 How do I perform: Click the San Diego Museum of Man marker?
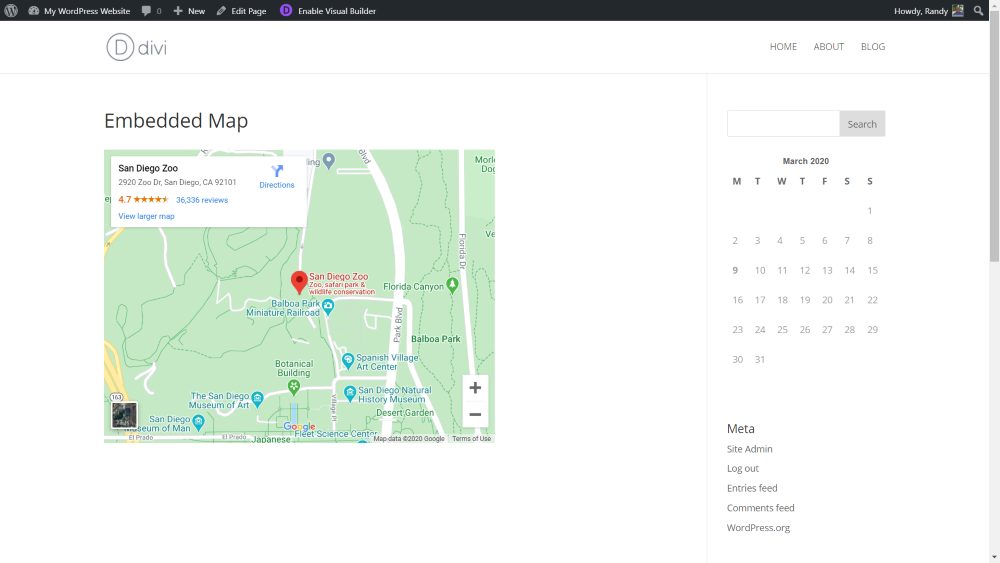pyautogui.click(x=198, y=421)
